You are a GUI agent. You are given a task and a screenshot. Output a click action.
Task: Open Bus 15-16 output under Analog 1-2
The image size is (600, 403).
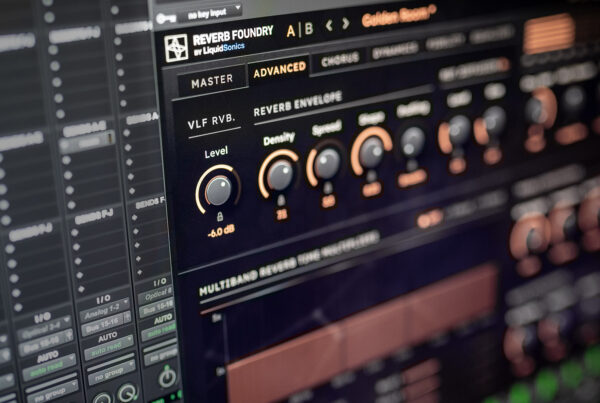[x=108, y=324]
